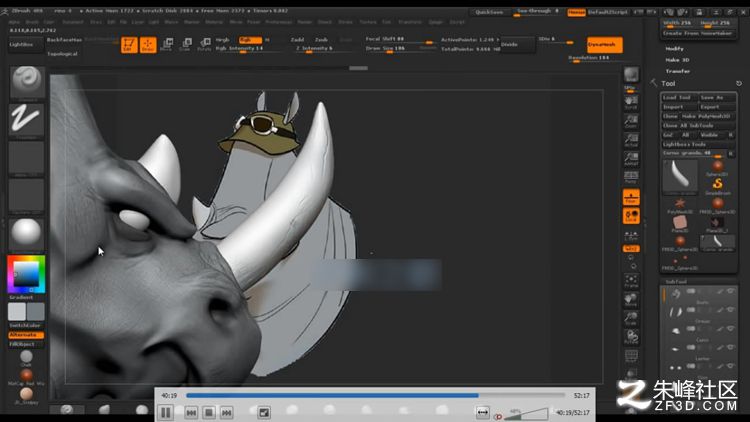Click the QuickSave button
750x422 pixels.
(x=489, y=12)
